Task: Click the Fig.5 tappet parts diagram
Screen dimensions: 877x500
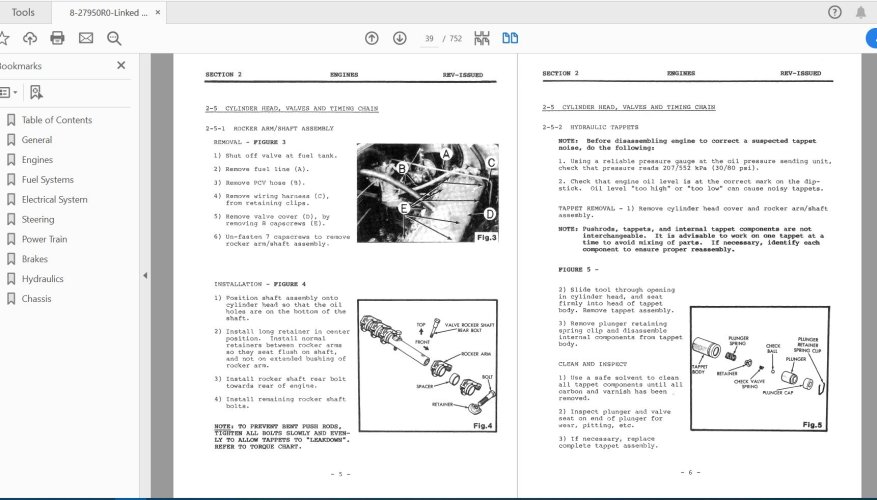Action: [x=760, y=368]
